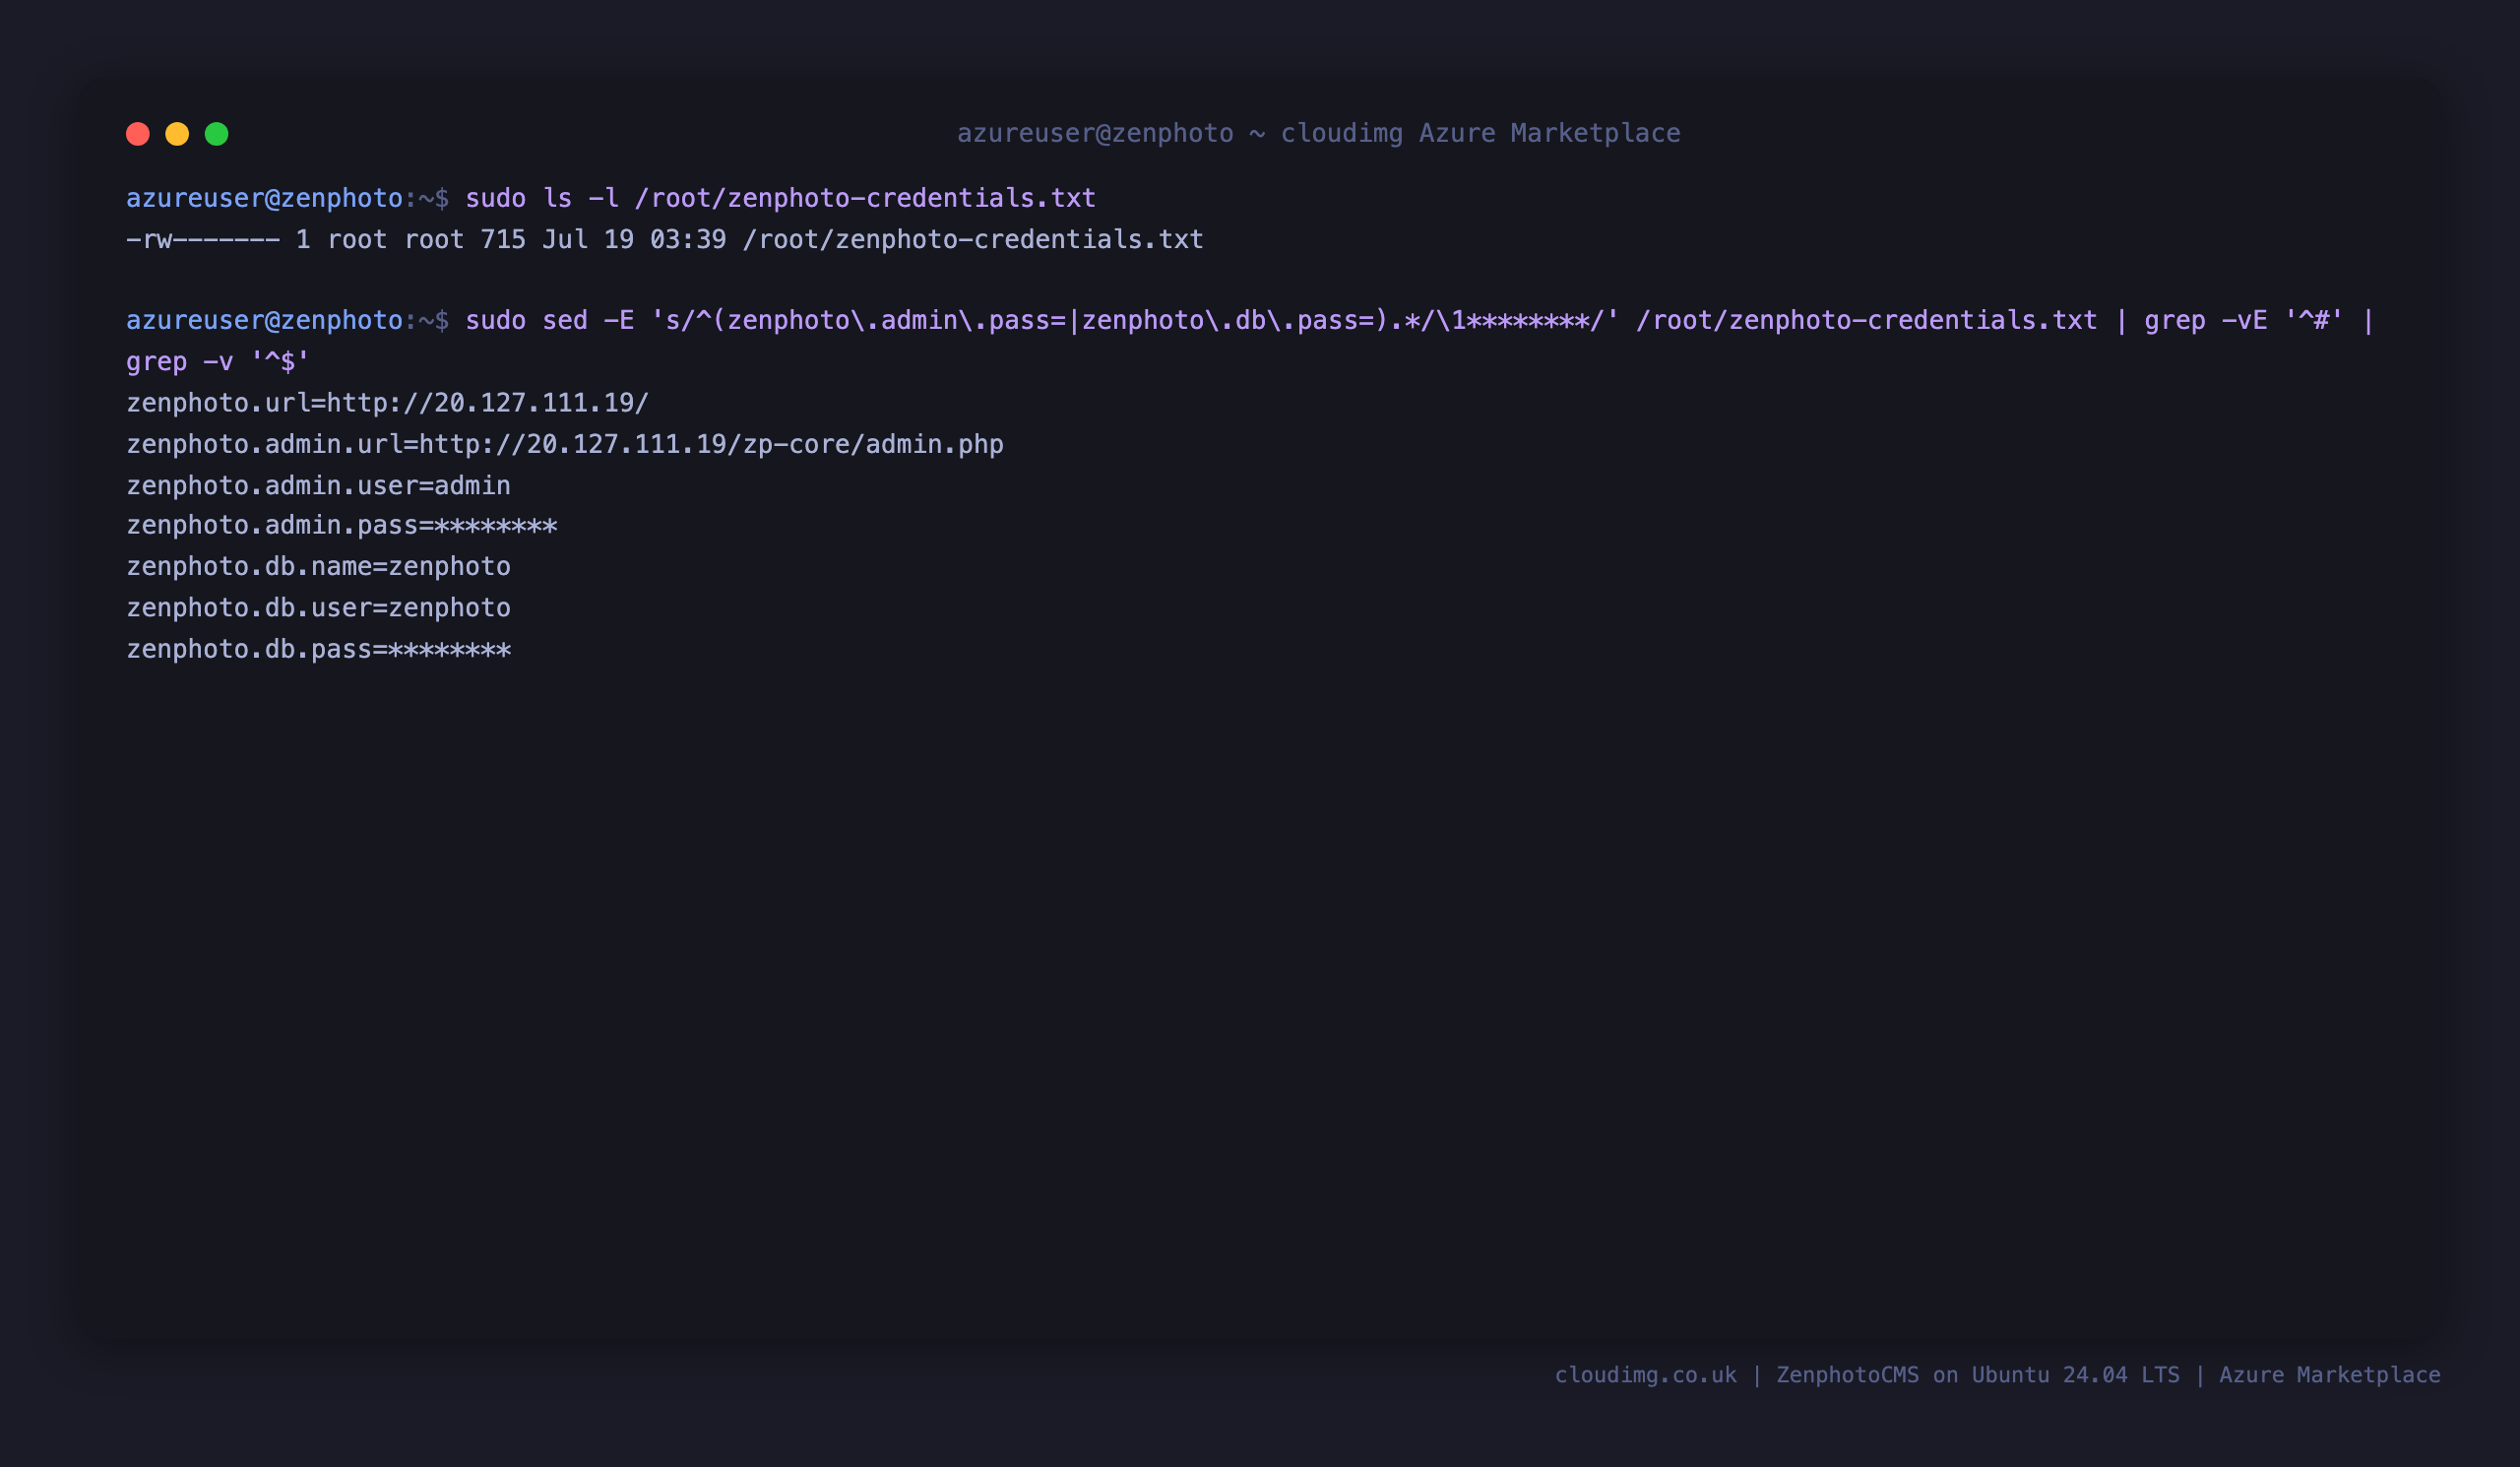This screenshot has height=1467, width=2520.
Task: Click the wrapped "grep -v '^$'" command line
Action: (x=218, y=362)
